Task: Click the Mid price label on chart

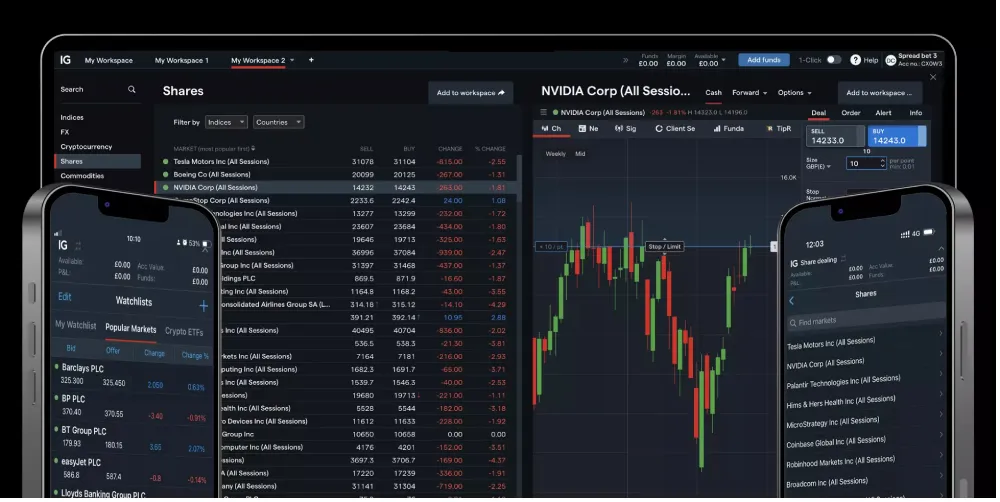Action: (580, 154)
